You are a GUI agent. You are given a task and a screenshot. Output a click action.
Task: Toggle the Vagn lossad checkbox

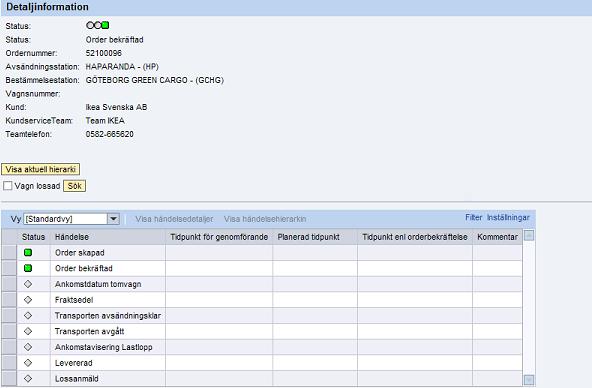tap(8, 186)
